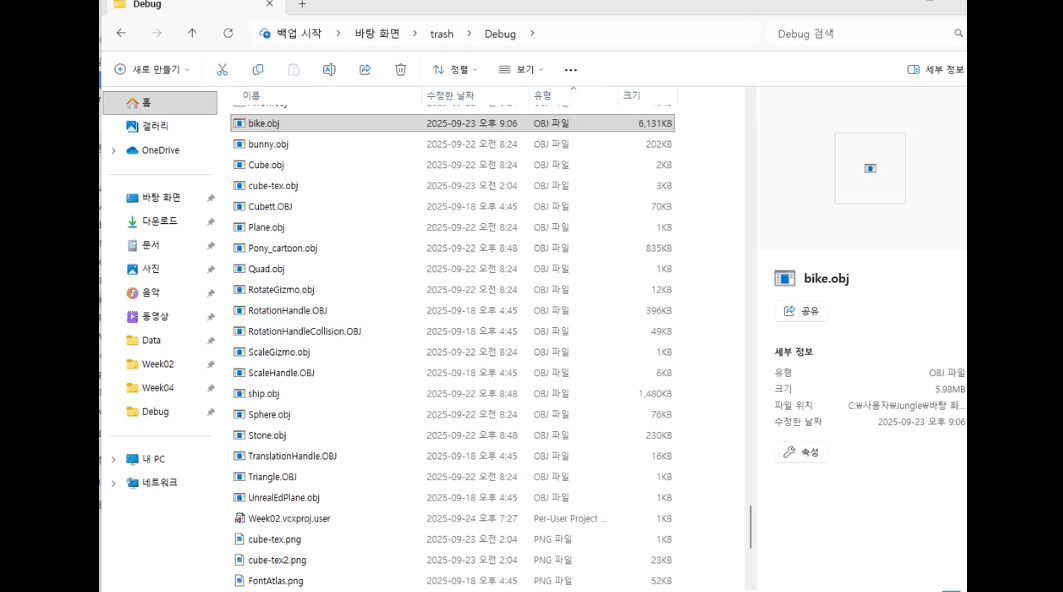Viewport: 1063px width, 592px height.
Task: Click the trash breadcrumb
Action: point(441,34)
